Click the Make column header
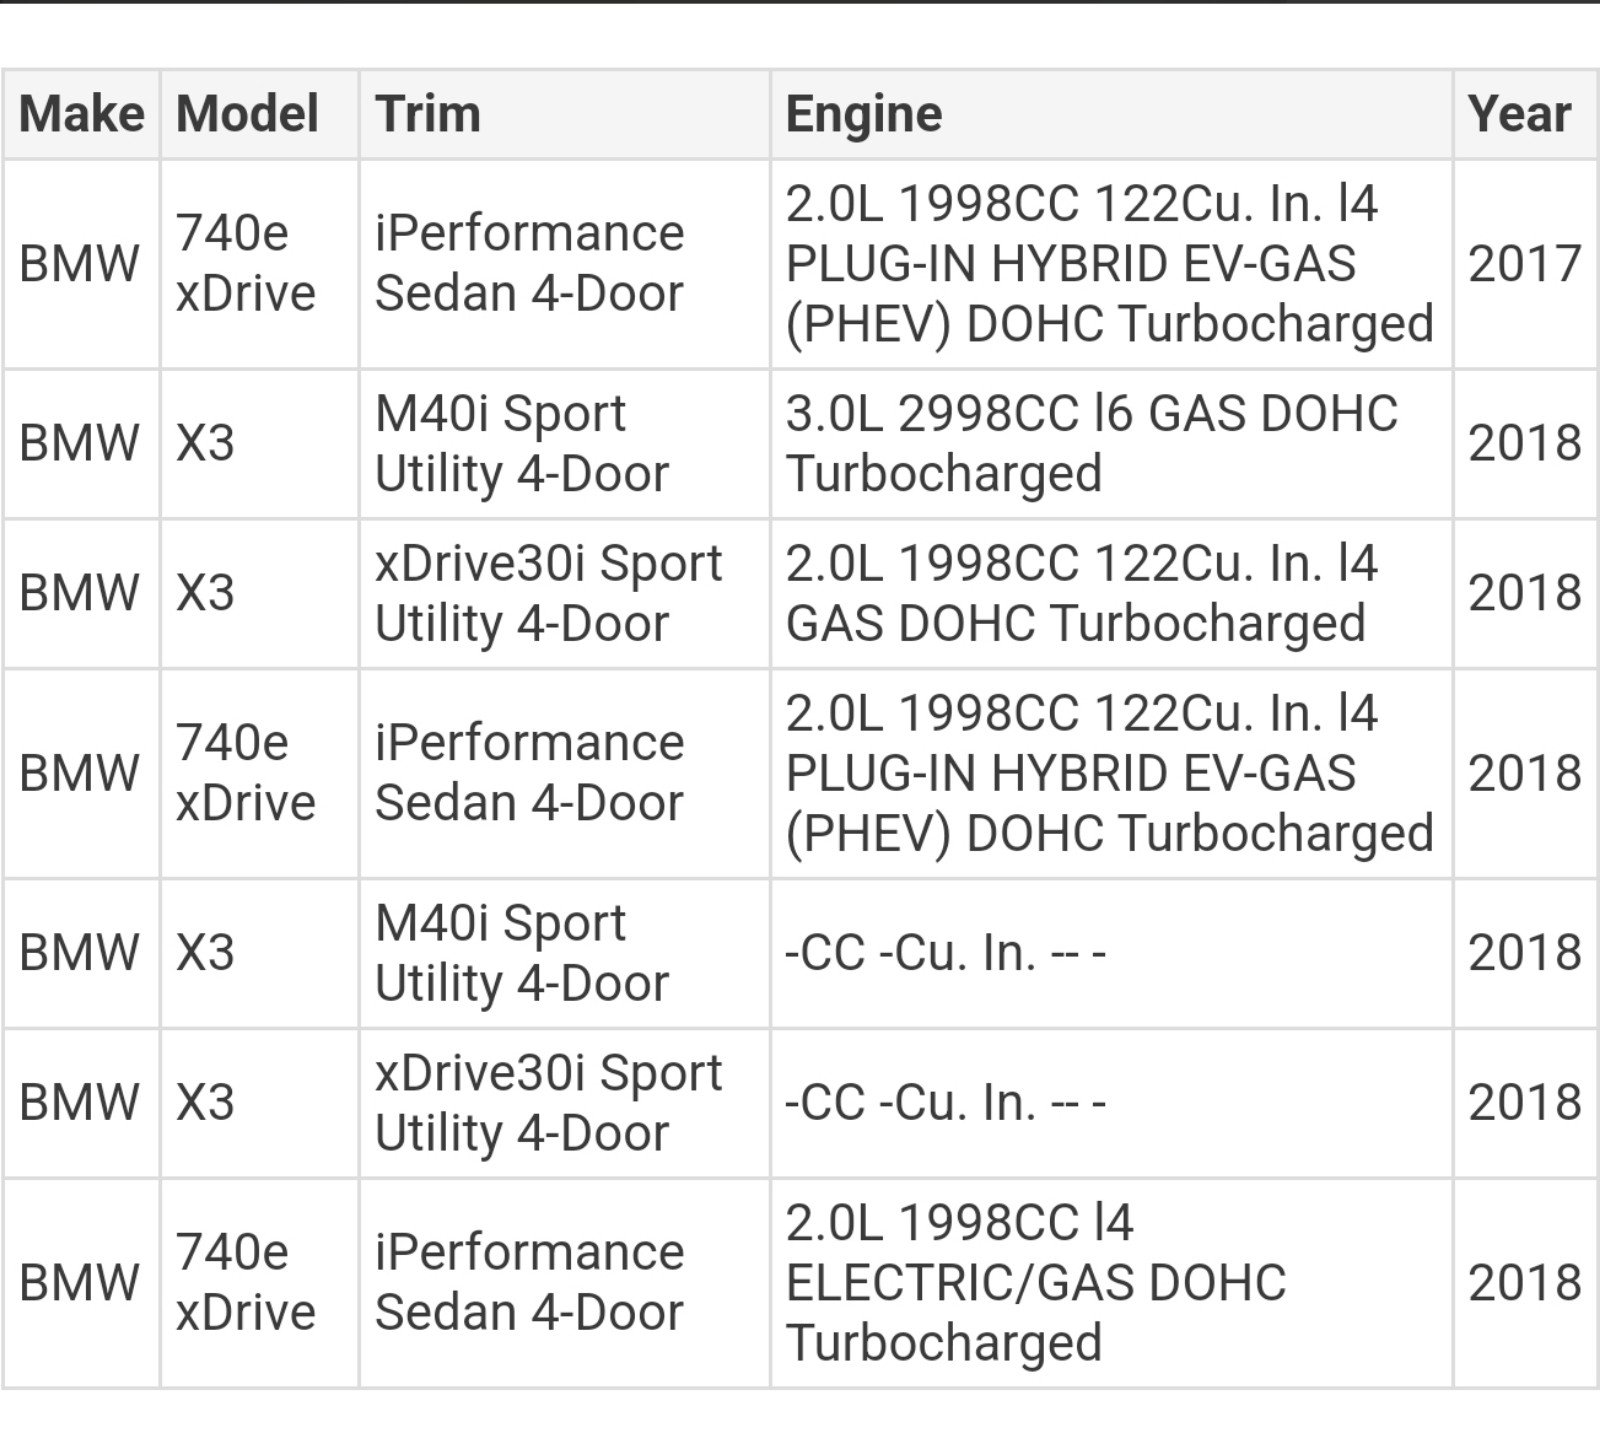The height and width of the screenshot is (1444, 1600). pyautogui.click(x=81, y=114)
